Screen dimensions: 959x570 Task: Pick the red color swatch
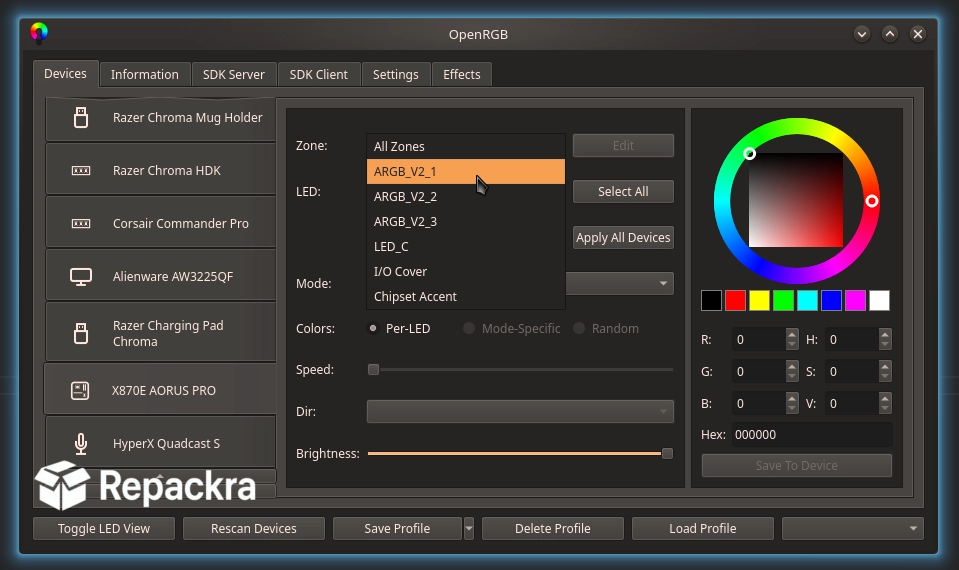click(735, 300)
